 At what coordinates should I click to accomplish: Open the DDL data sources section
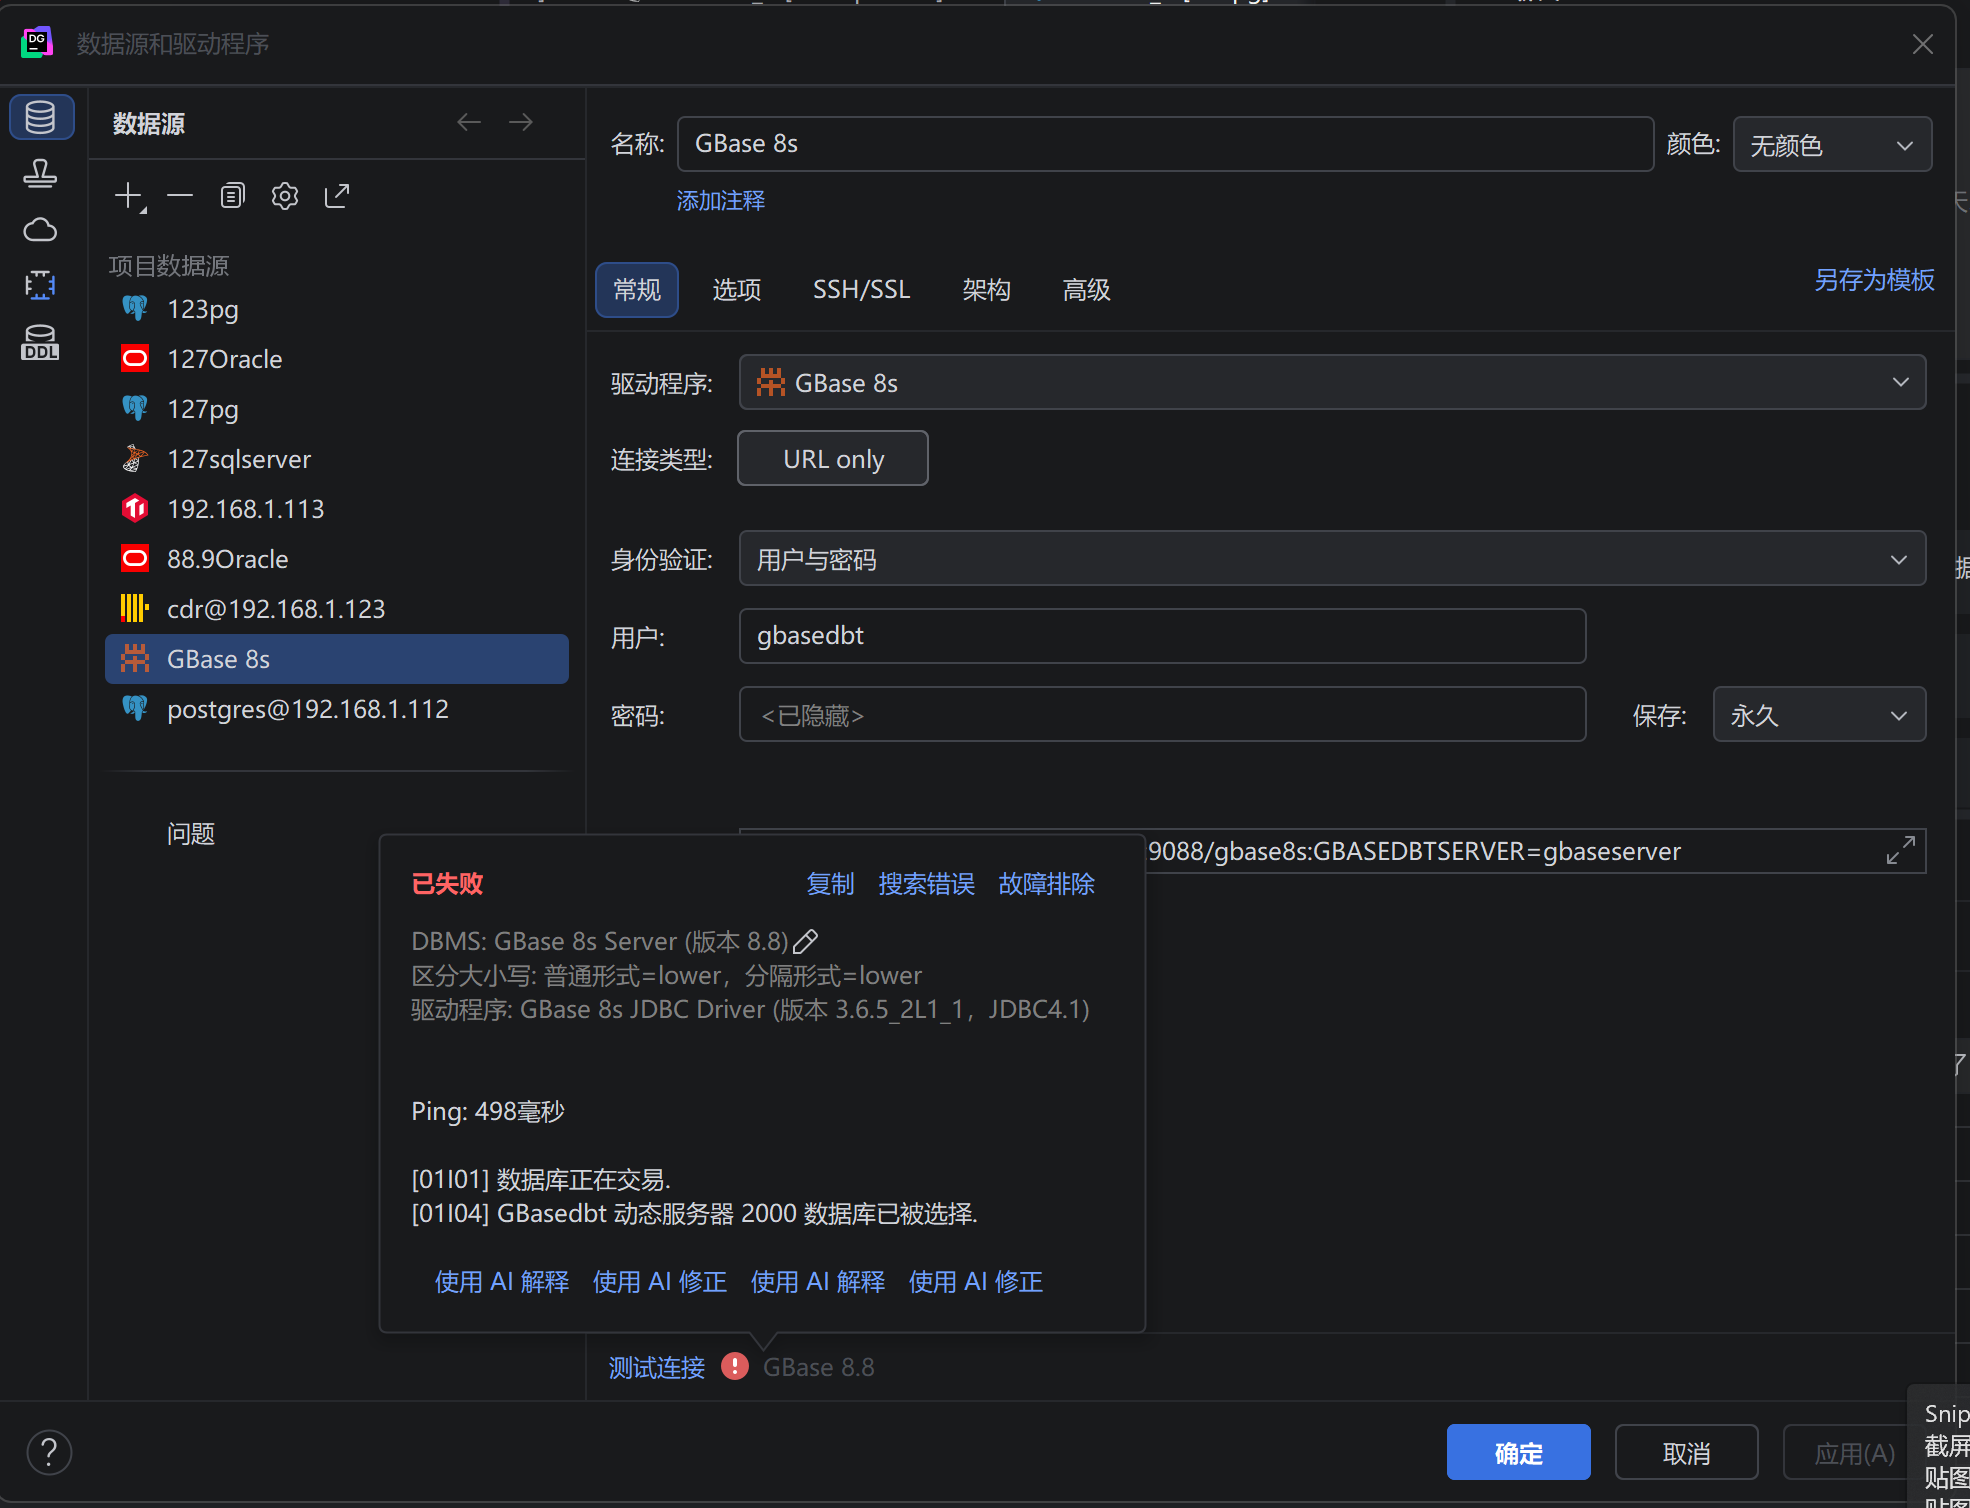(x=40, y=342)
